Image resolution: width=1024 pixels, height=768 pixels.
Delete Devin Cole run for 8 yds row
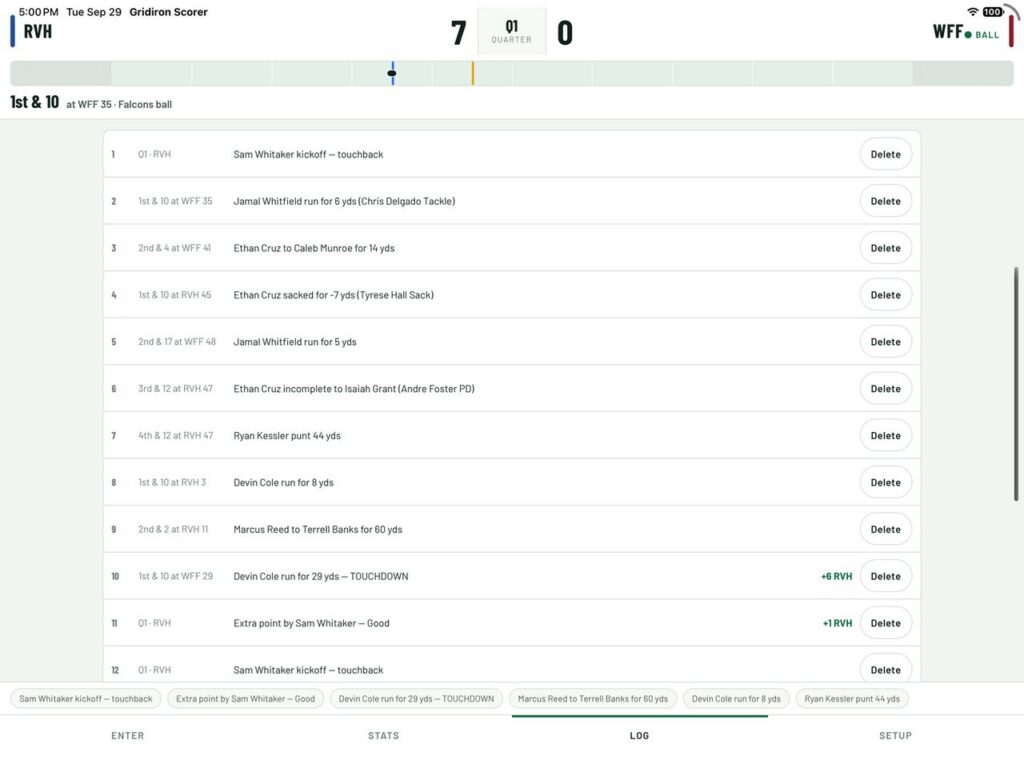point(886,483)
